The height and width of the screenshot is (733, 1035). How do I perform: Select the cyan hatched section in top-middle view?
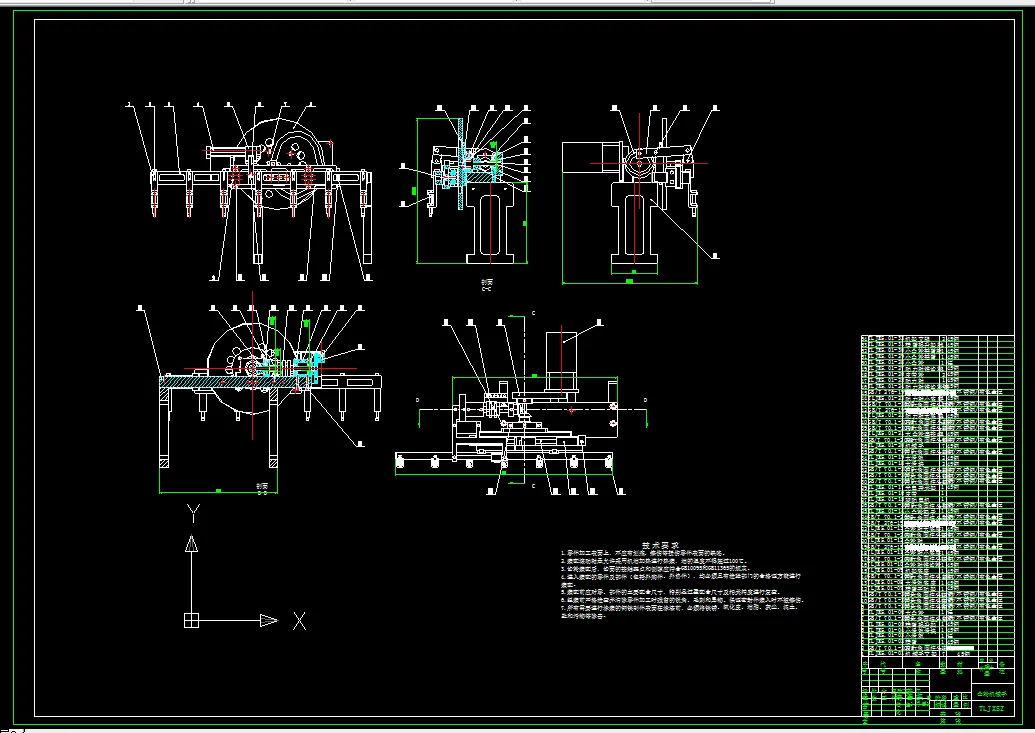(478, 170)
